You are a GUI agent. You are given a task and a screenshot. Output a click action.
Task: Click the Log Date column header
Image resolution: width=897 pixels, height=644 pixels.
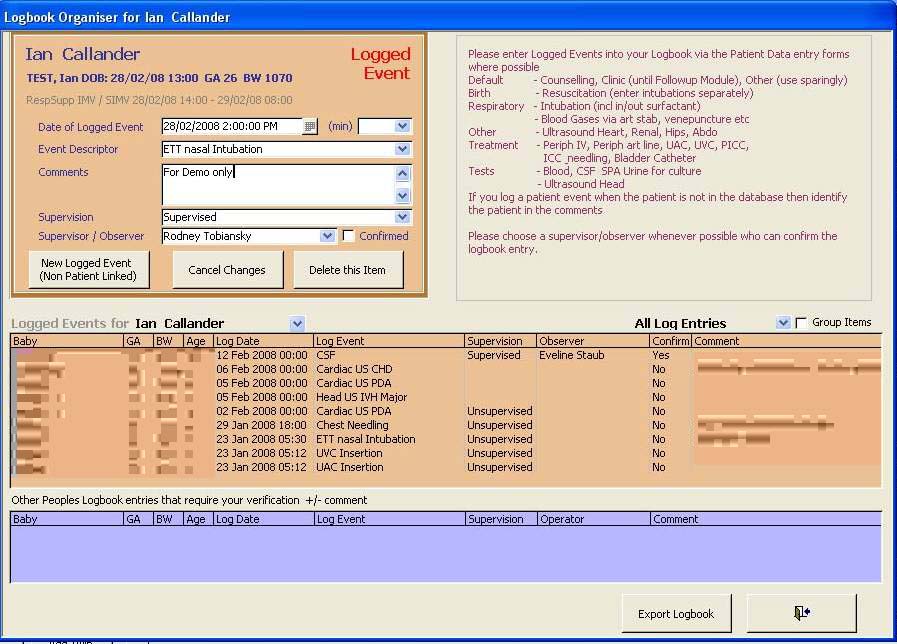click(x=263, y=341)
